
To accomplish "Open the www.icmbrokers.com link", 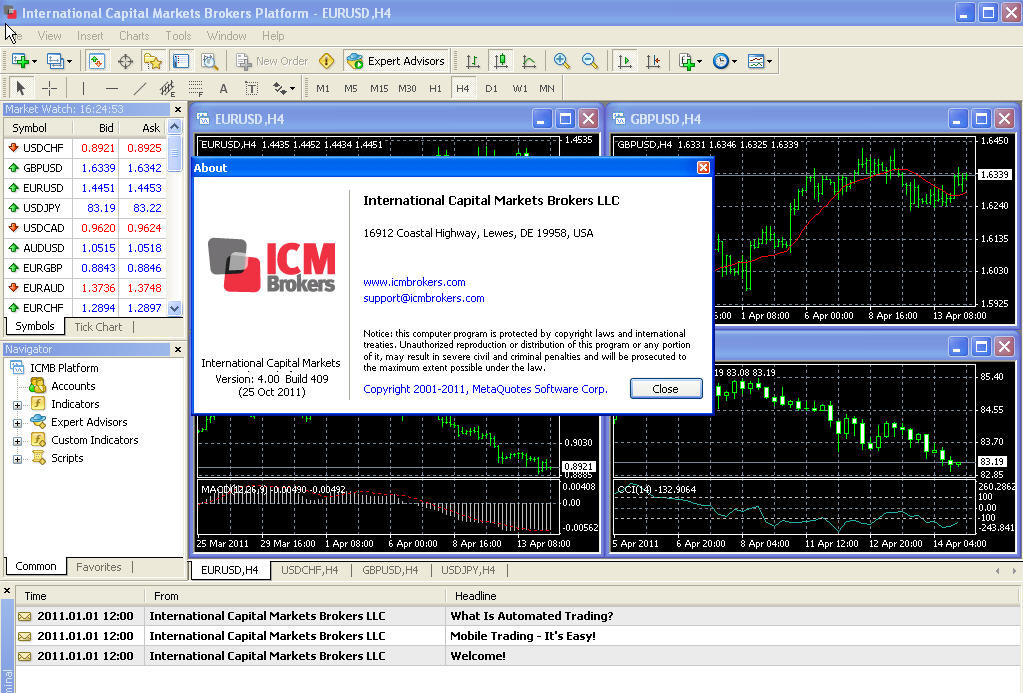I will [x=414, y=282].
